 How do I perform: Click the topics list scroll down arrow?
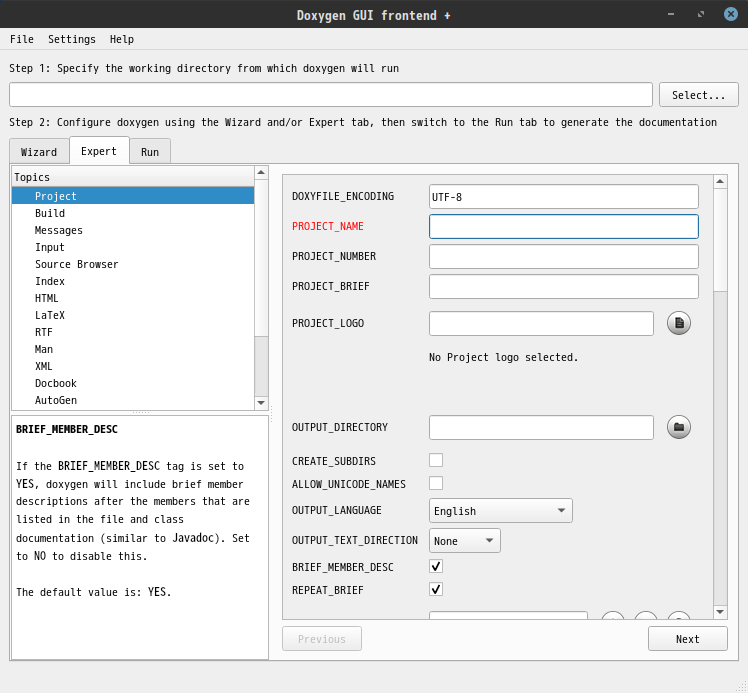coord(261,403)
